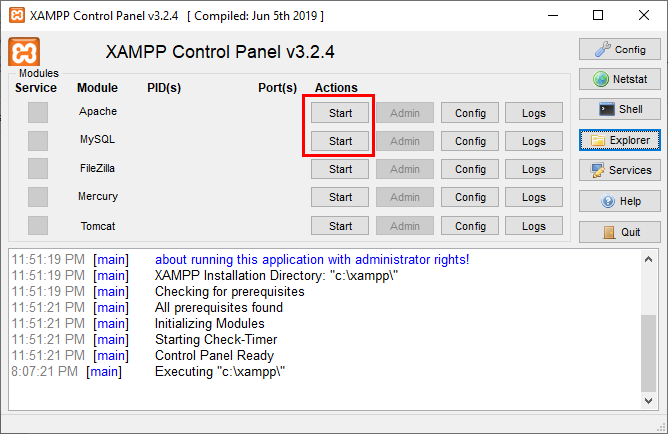Open the FileZilla Config menu

[x=470, y=169]
